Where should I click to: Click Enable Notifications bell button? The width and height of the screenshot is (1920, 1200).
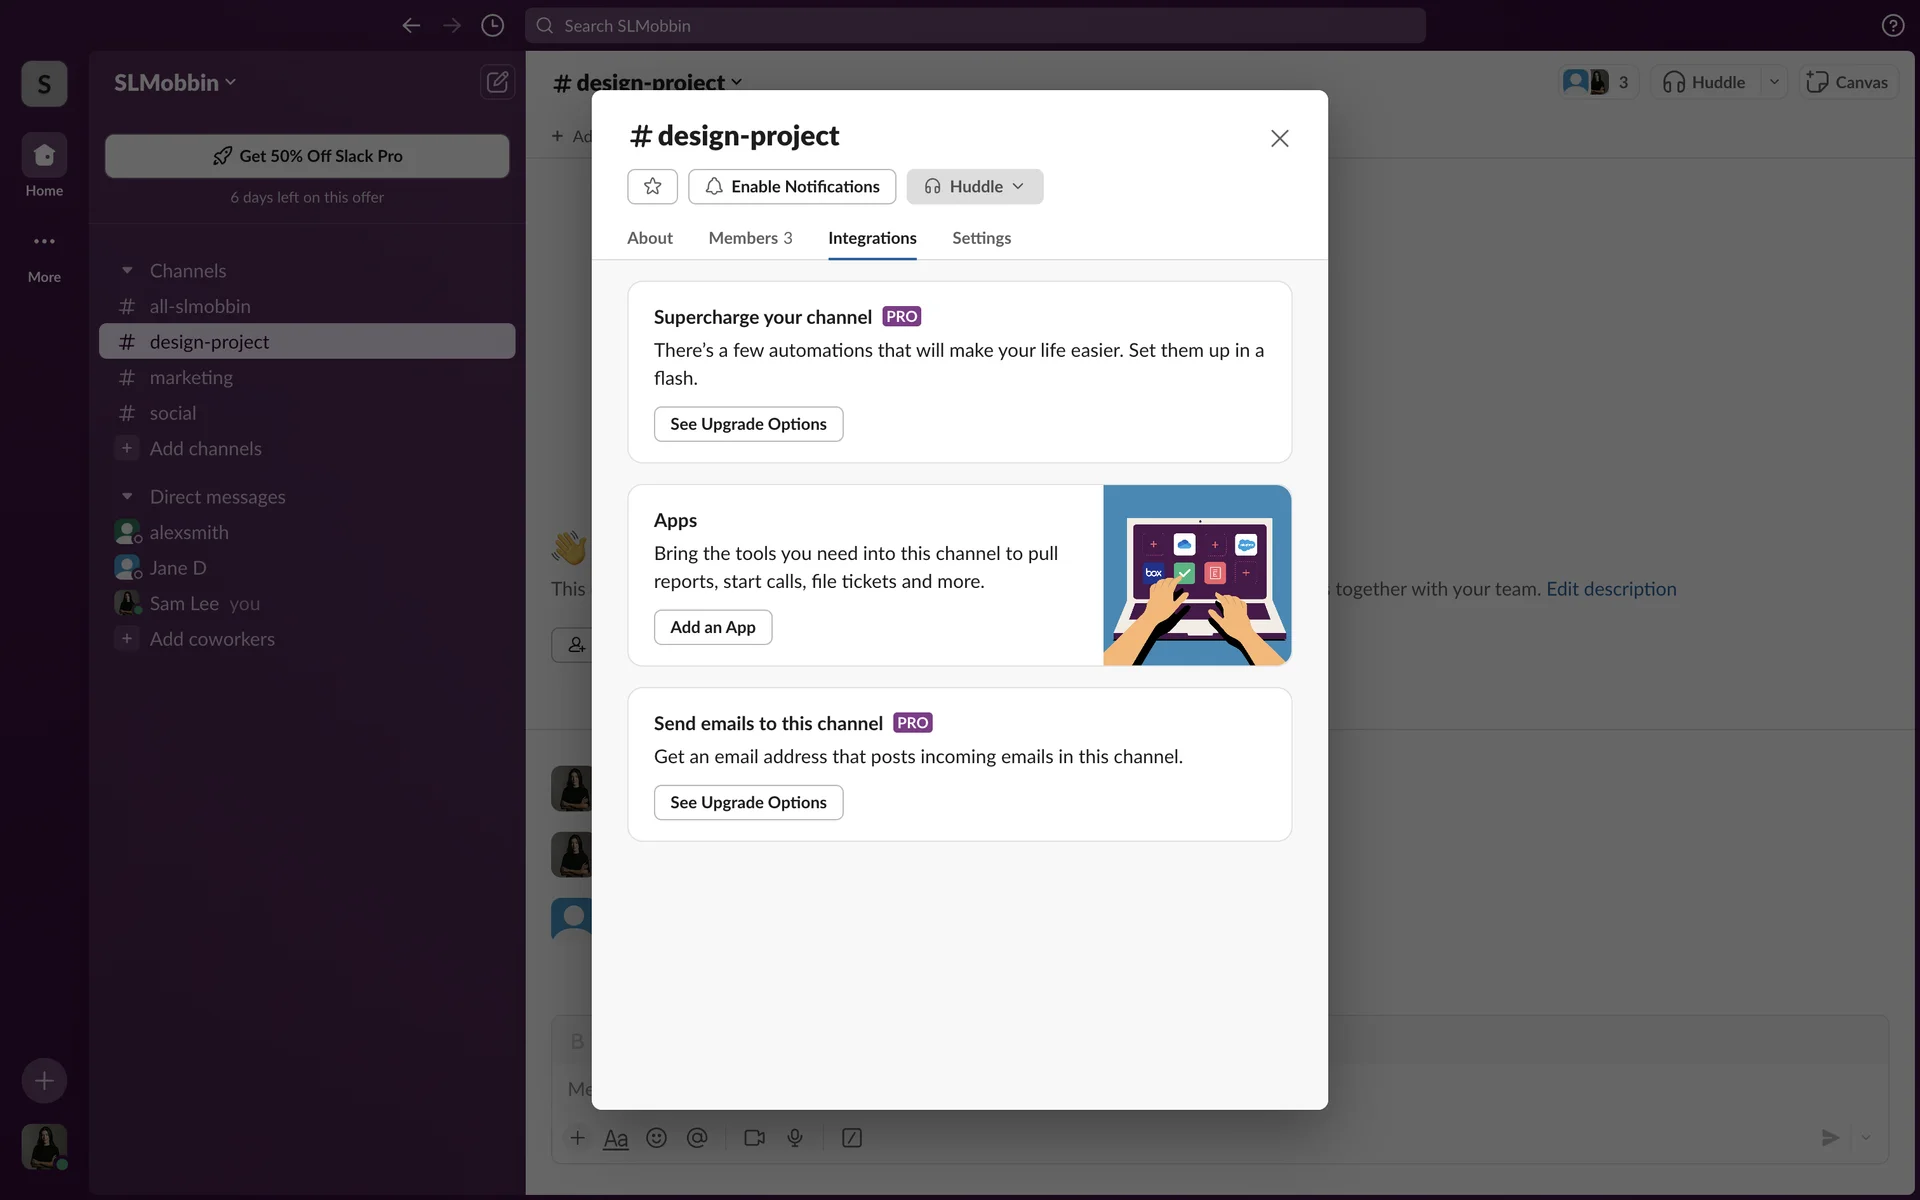[791, 186]
